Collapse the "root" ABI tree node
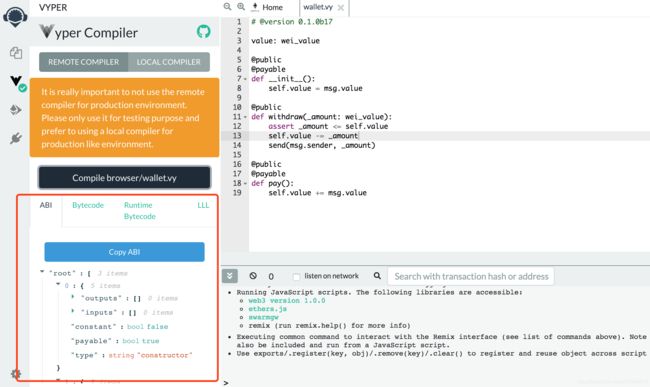The height and width of the screenshot is (387, 650). click(42, 272)
